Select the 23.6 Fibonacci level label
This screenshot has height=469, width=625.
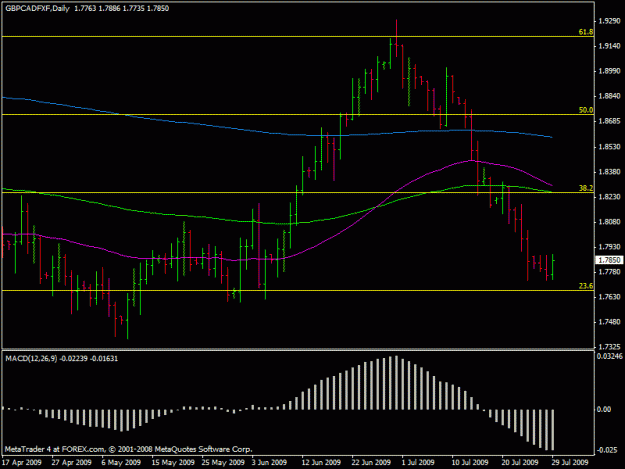tap(586, 286)
